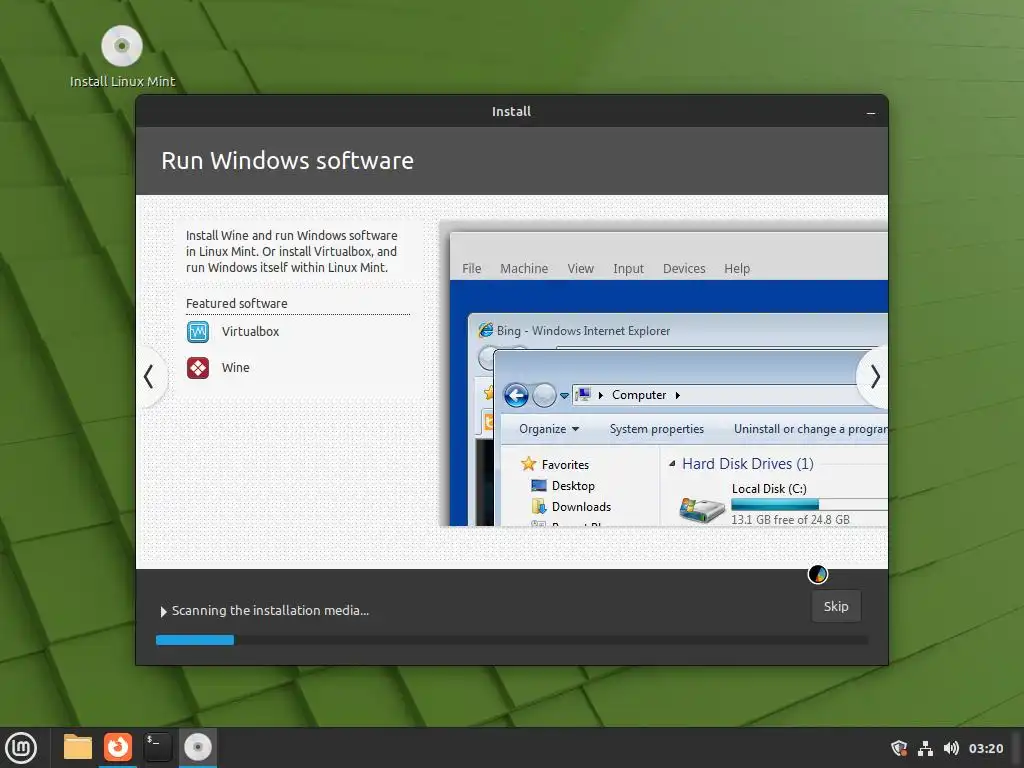The width and height of the screenshot is (1024, 768).
Task: Click Local Disk (C:) drive icon
Action: point(702,509)
